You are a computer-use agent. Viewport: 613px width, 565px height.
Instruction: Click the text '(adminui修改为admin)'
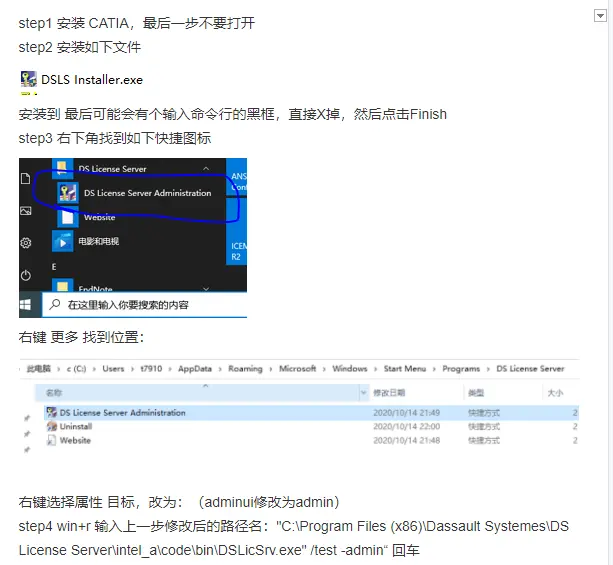(x=269, y=502)
